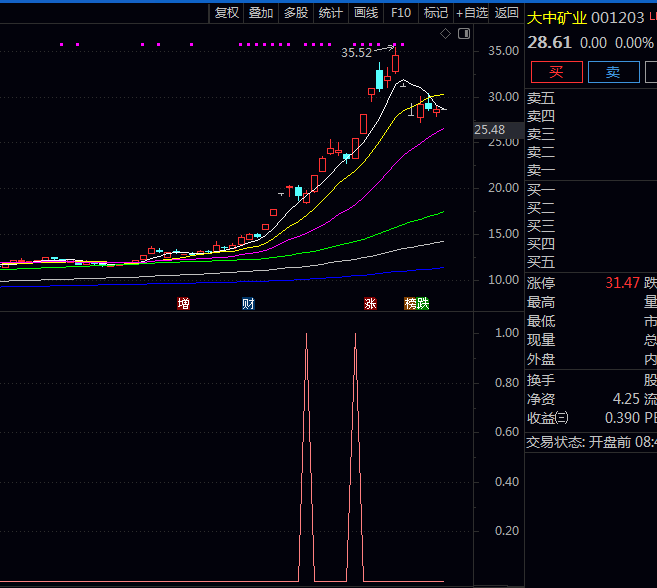This screenshot has height=588, width=657.
Task: Open the 统计 statistics tool
Action: (330, 13)
